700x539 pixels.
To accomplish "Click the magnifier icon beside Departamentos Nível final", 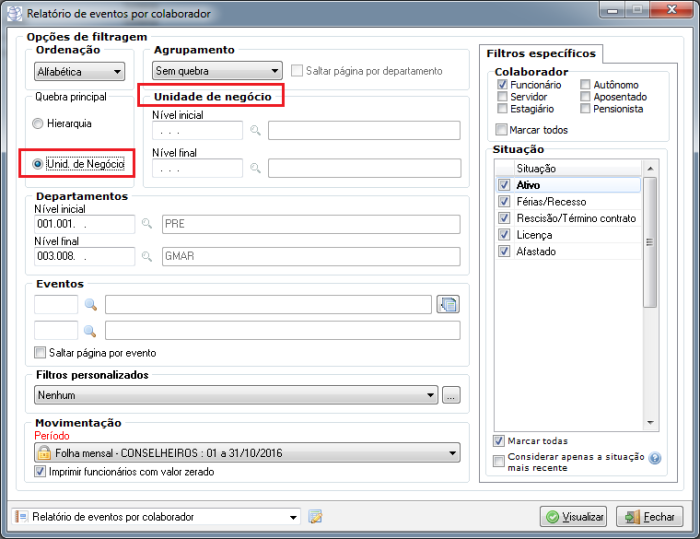I will 148,257.
